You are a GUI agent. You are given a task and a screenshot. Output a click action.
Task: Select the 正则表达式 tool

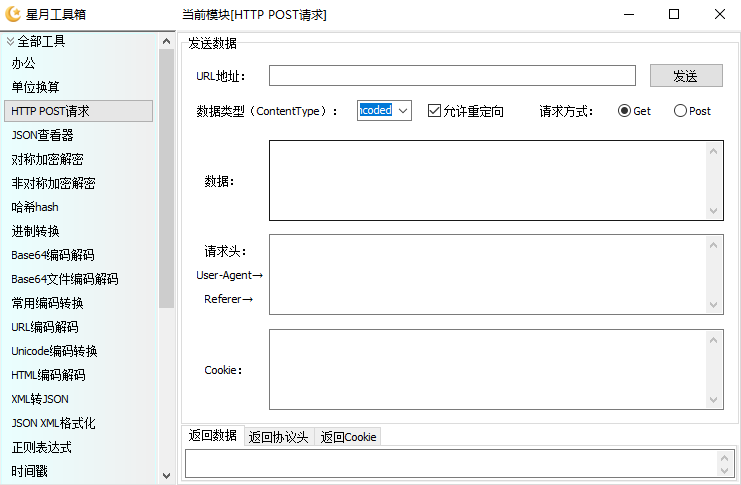[42, 447]
